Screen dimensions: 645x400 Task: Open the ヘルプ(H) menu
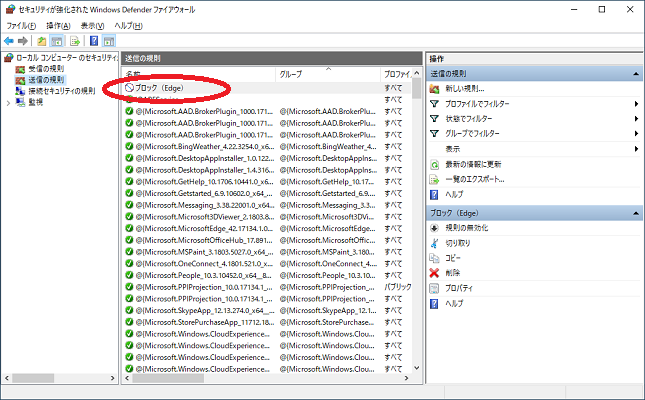pyautogui.click(x=128, y=26)
